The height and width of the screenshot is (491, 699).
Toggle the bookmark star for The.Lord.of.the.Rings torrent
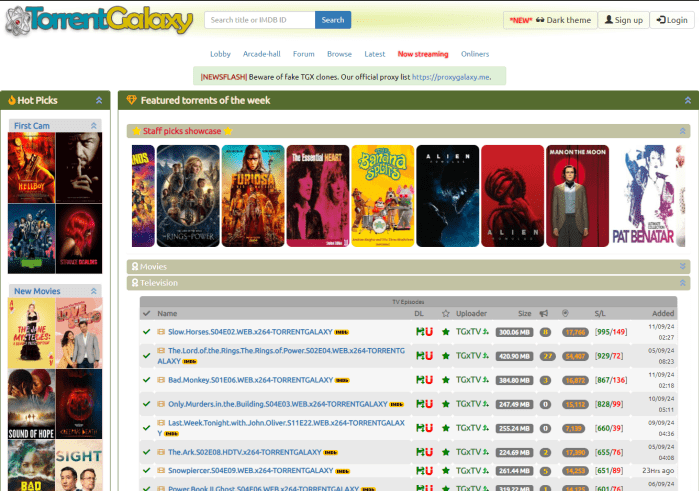(446, 355)
